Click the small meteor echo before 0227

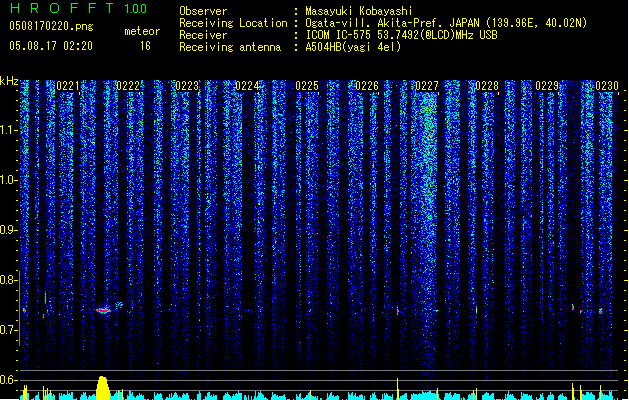point(398,311)
